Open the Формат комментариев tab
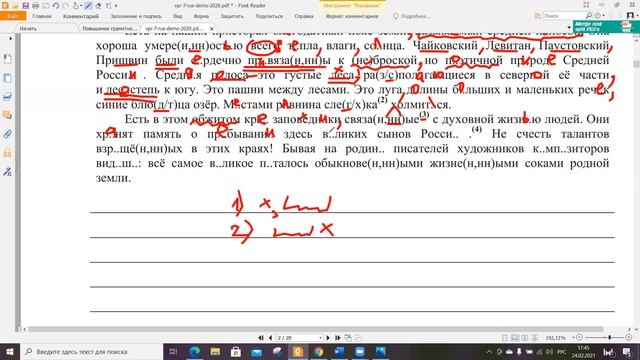Image resolution: width=640 pixels, height=360 pixels. coord(352,16)
